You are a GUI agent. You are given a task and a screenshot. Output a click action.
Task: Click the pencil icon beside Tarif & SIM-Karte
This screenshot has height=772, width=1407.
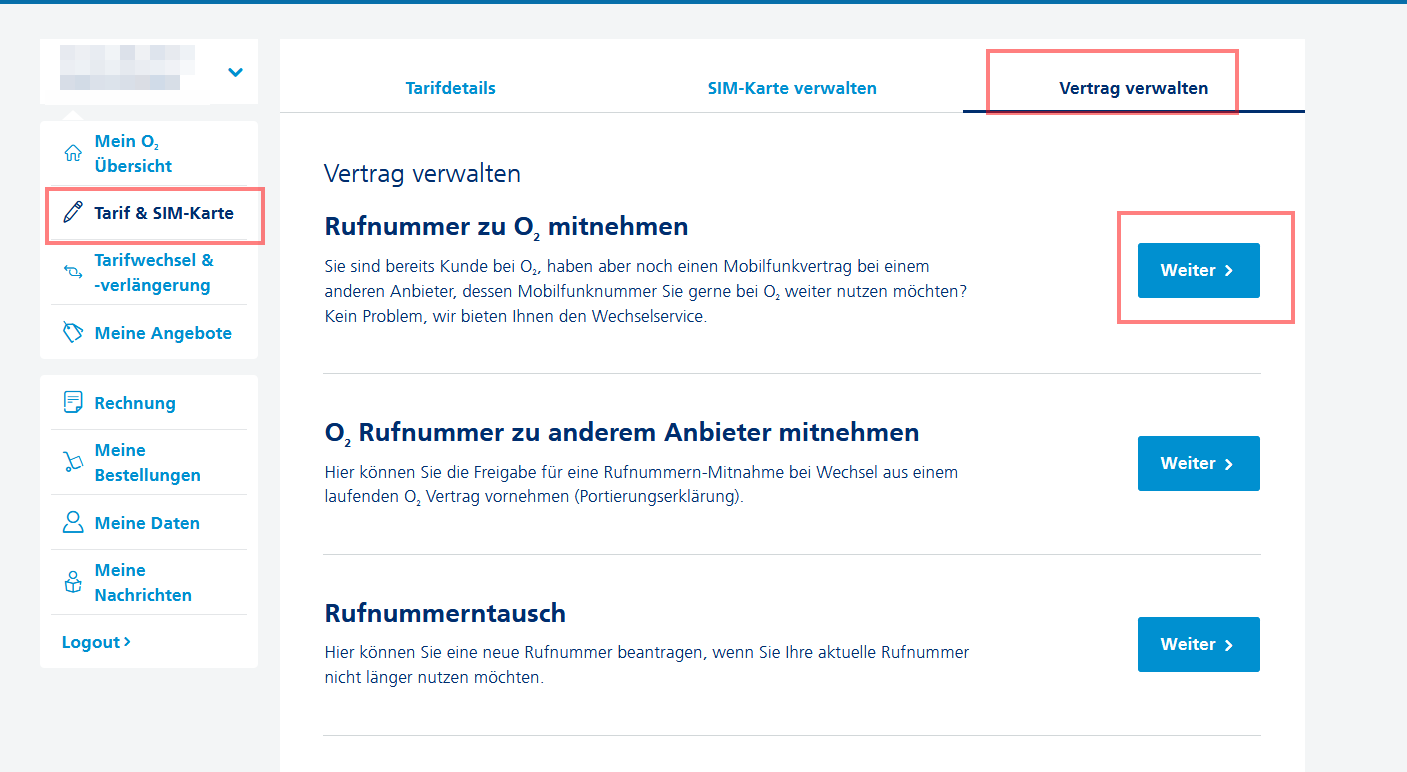pos(72,213)
